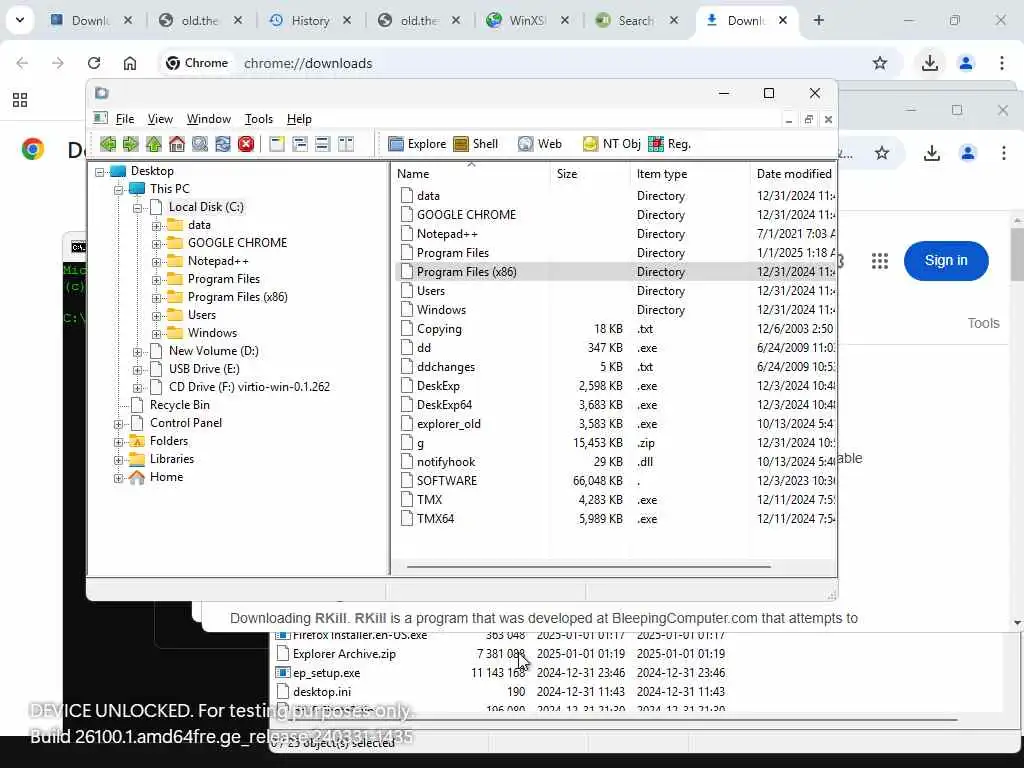Switch to the Search tab
1024x768 pixels.
coord(635,21)
